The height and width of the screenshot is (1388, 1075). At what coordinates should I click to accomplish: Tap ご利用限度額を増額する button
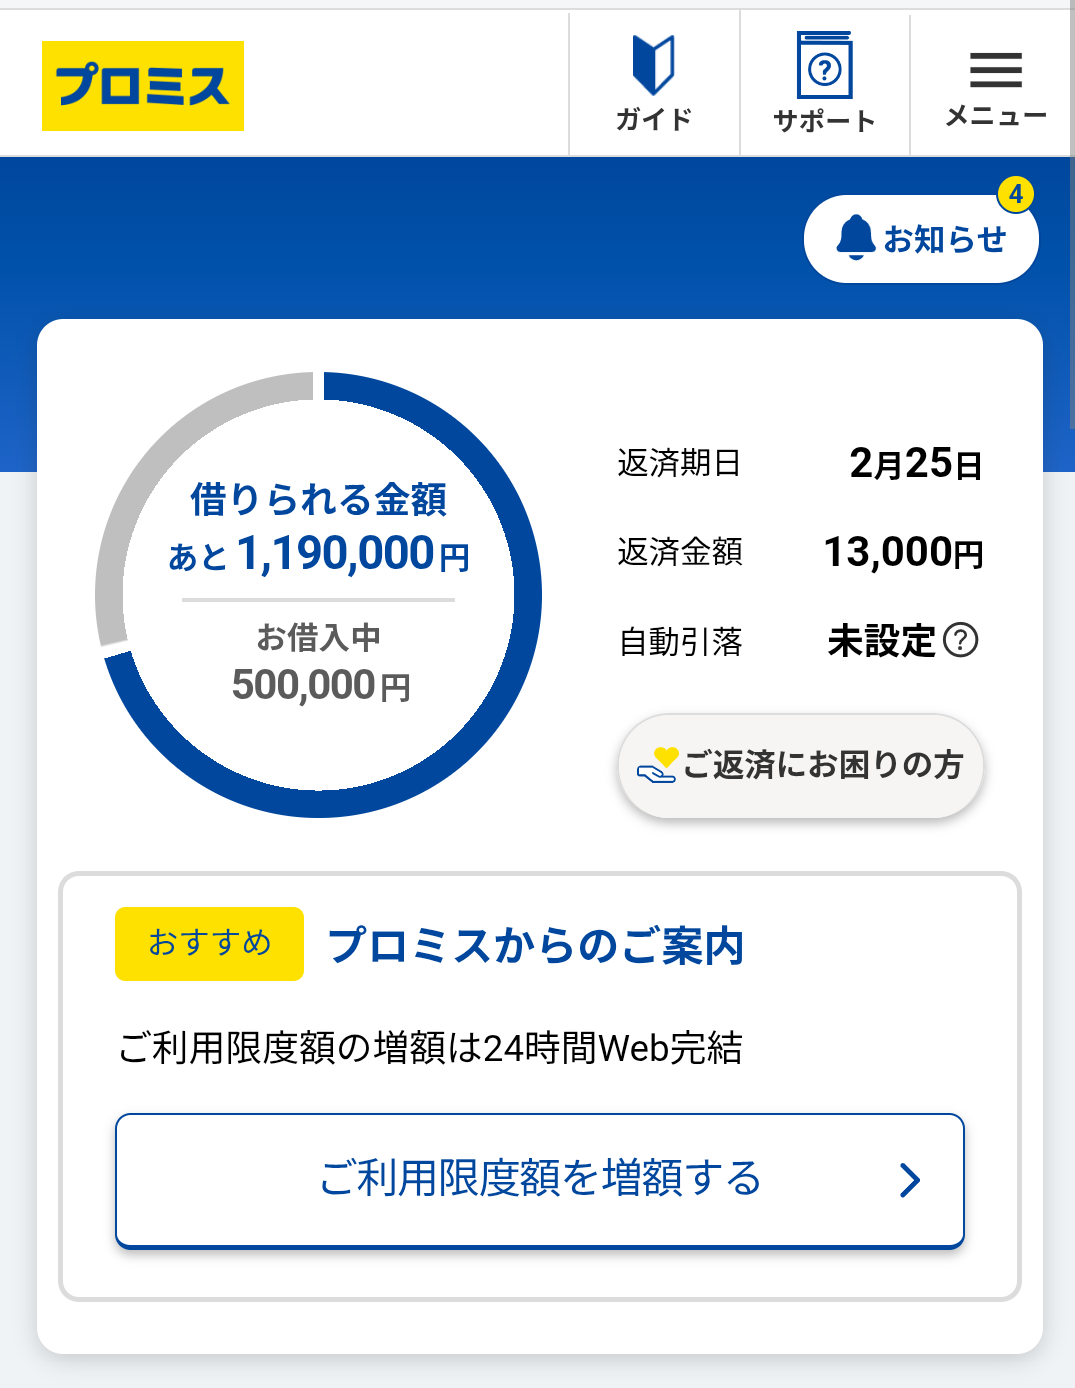click(x=540, y=1180)
